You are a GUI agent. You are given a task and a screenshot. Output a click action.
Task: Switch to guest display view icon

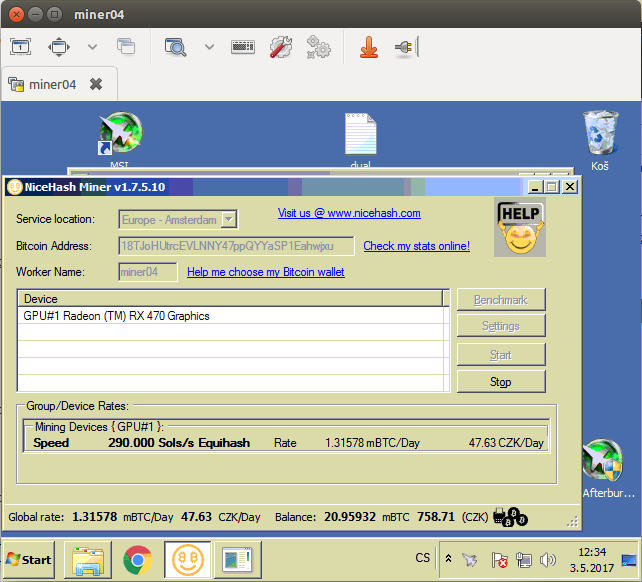pyautogui.click(x=20, y=47)
